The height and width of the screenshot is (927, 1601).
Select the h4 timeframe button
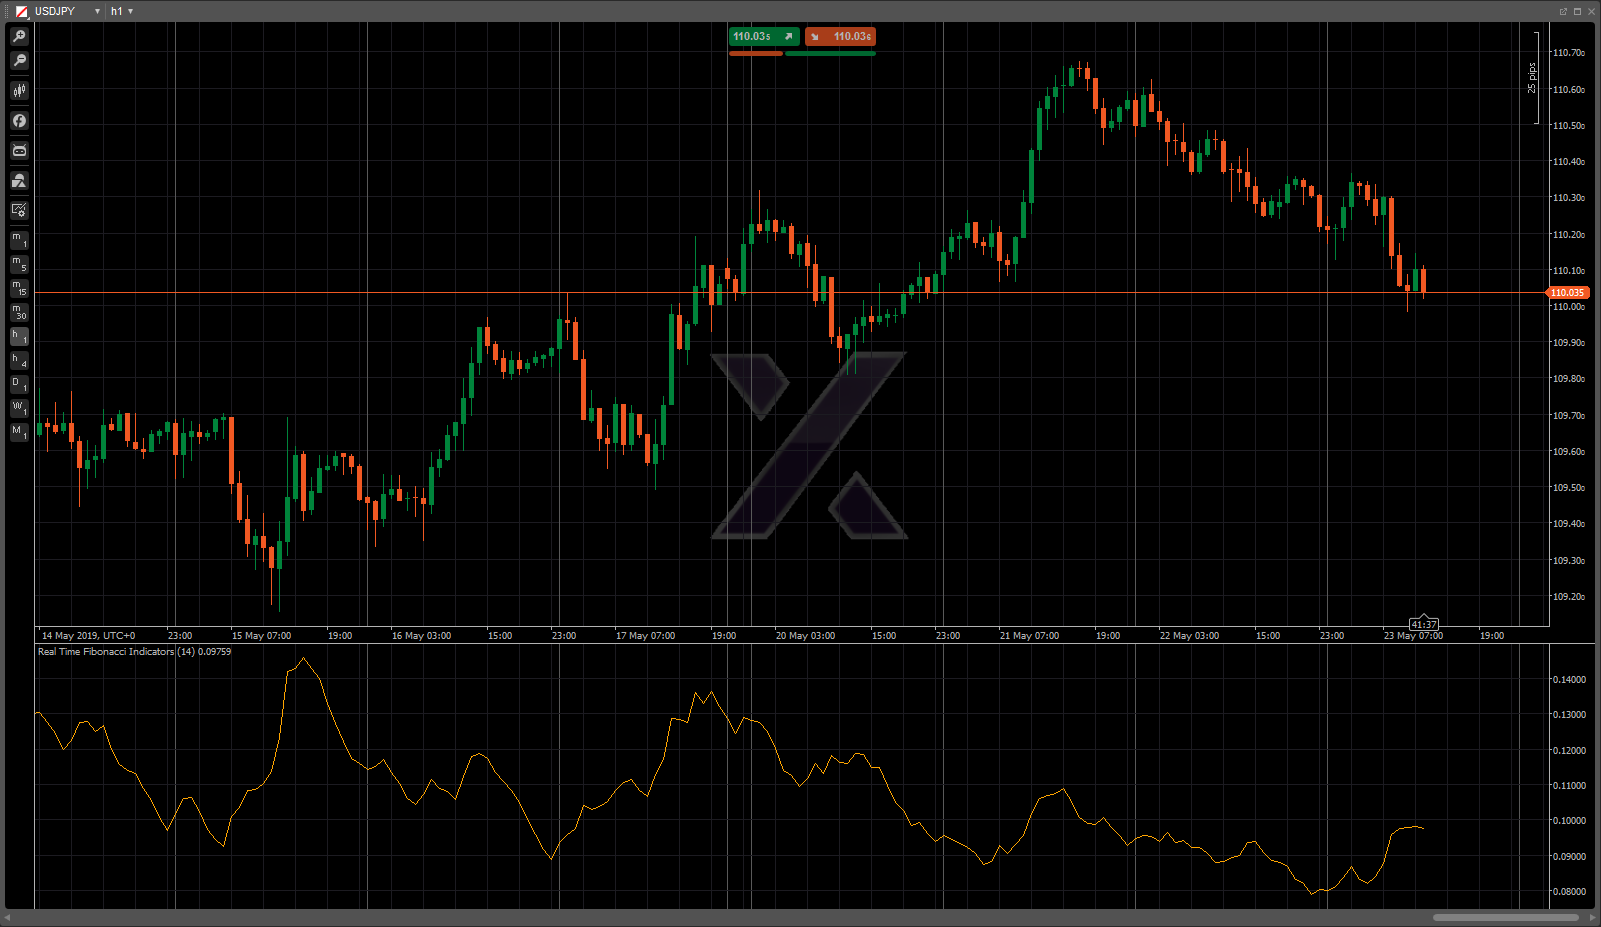[19, 361]
